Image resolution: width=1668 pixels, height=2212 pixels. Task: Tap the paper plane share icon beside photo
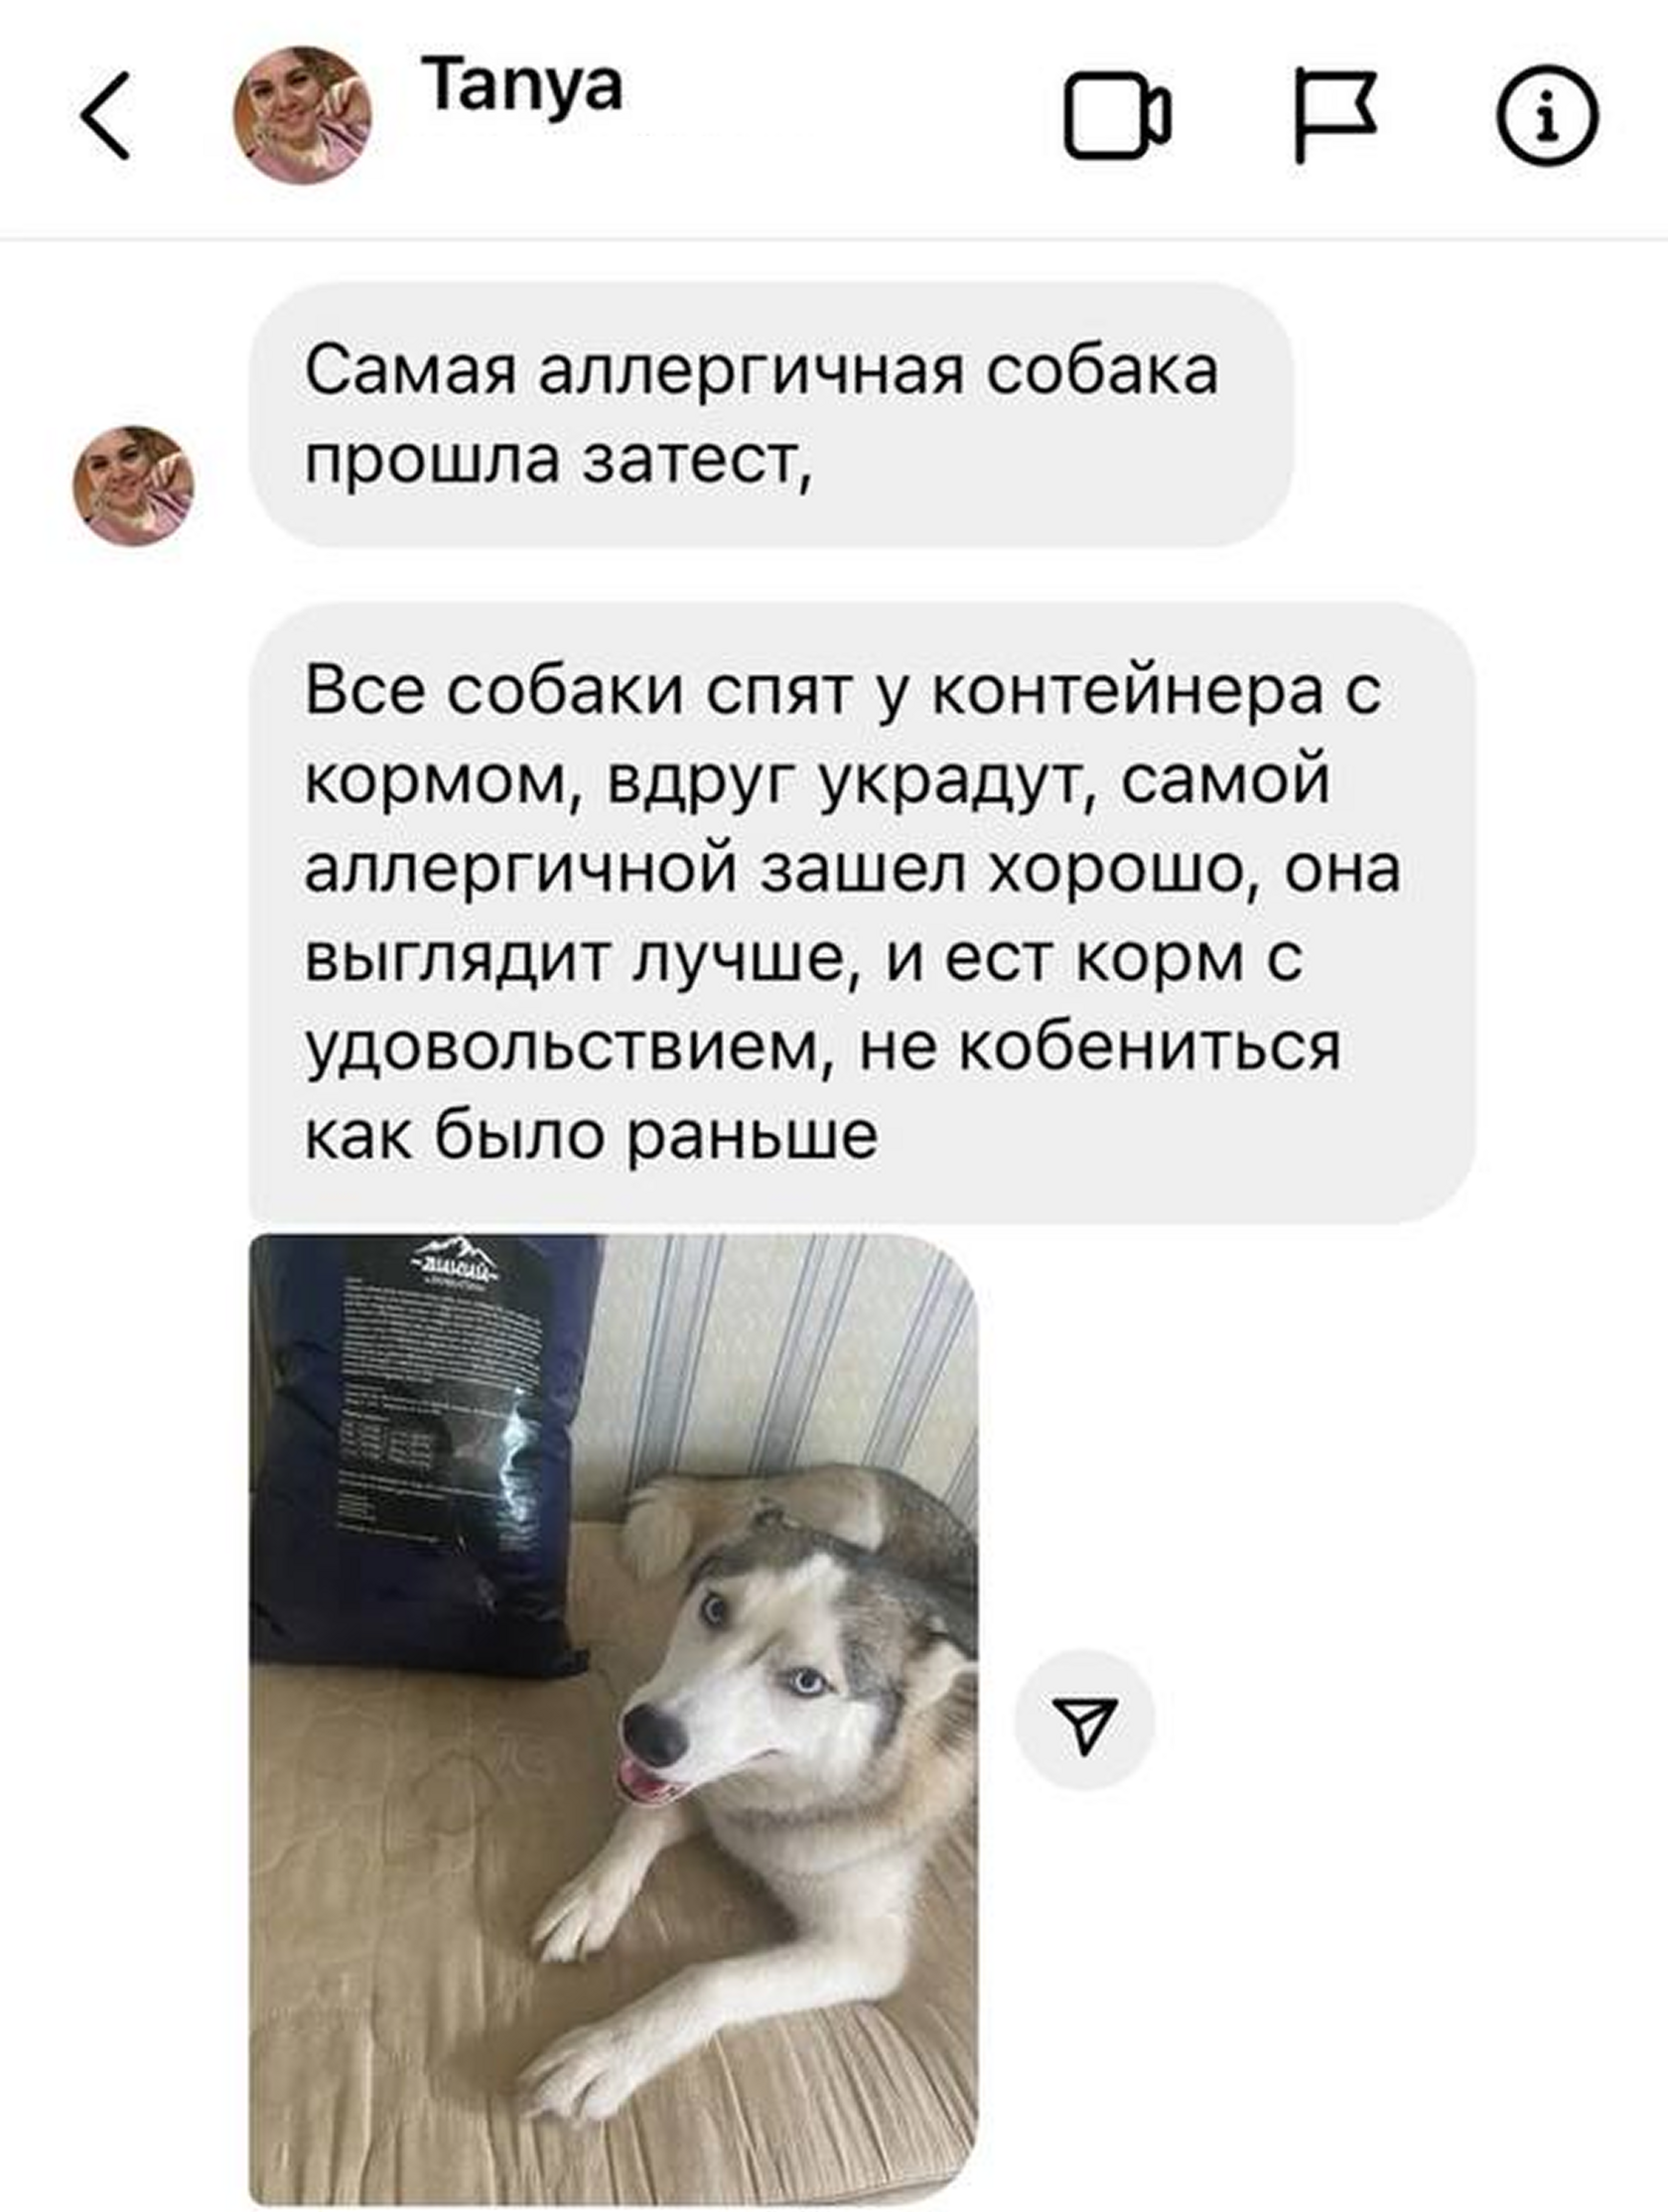pos(1085,1719)
